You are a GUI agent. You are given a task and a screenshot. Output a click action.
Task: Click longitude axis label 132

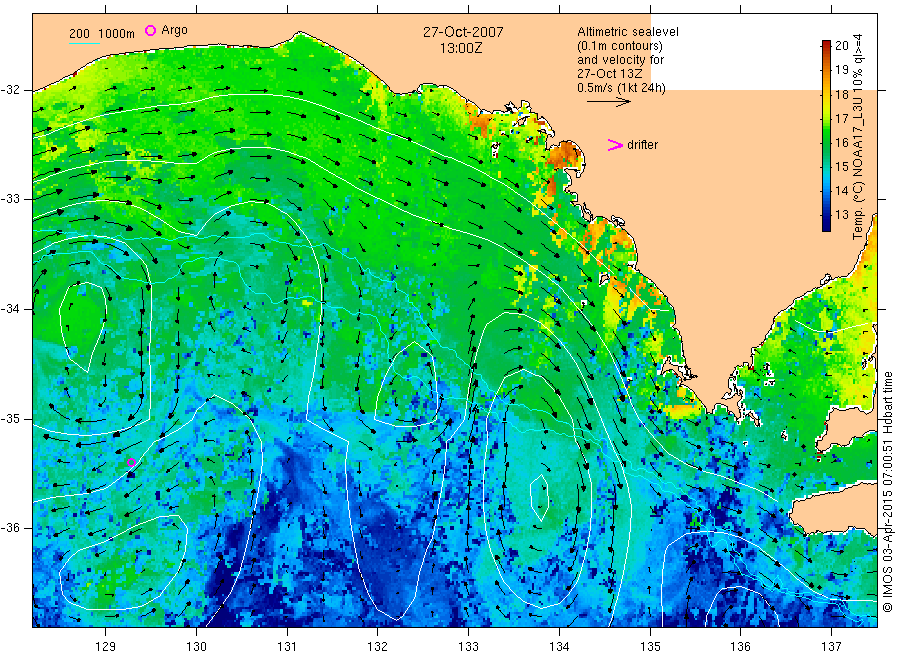pyautogui.click(x=378, y=647)
